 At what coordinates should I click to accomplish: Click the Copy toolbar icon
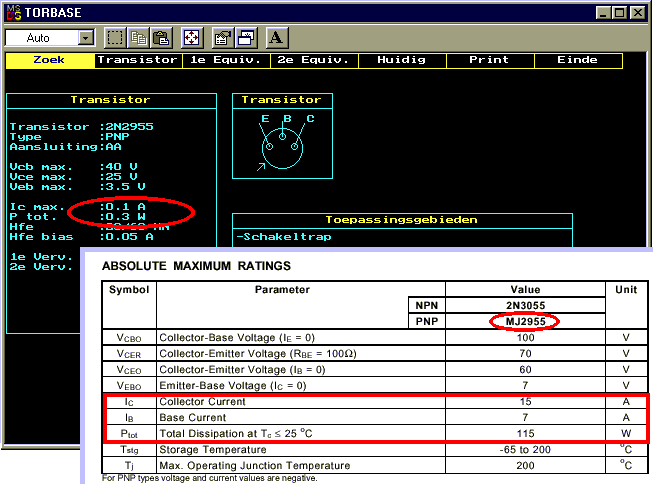(138, 38)
